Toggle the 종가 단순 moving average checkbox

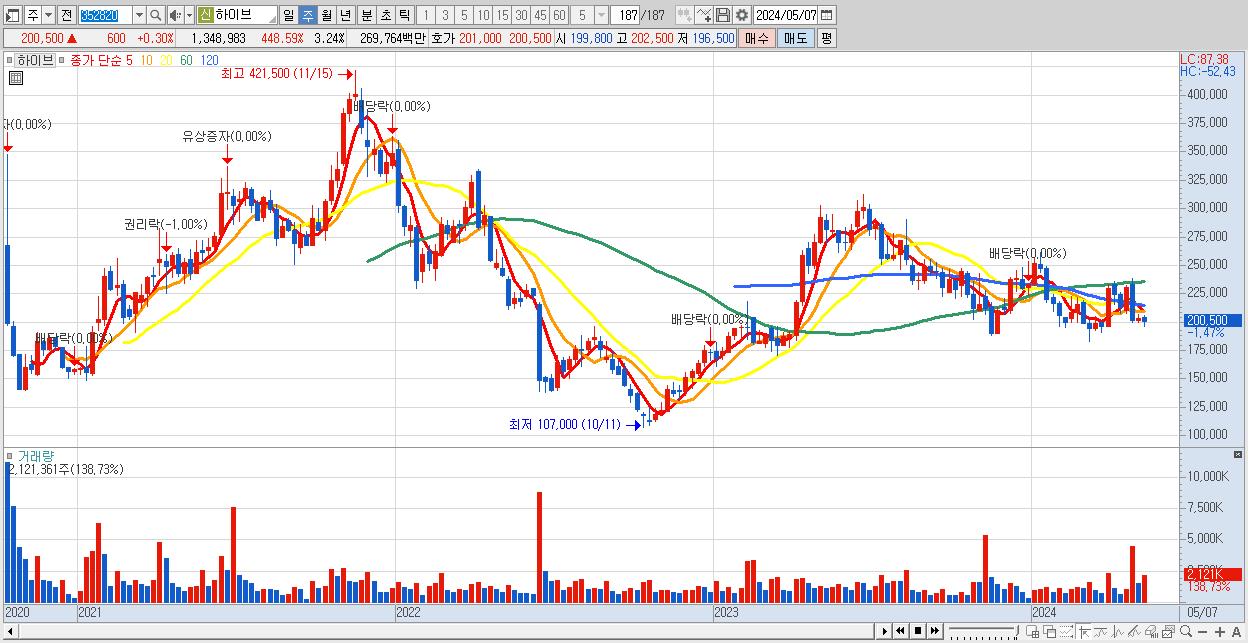pos(62,60)
